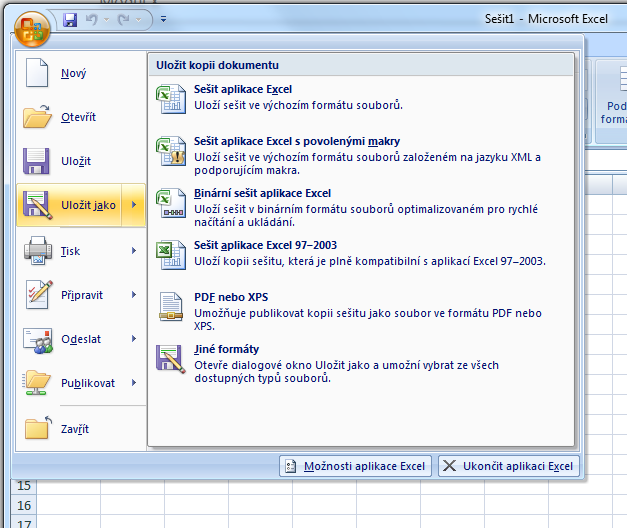Click Jiné formáty floppy pencil icon
The height and width of the screenshot is (528, 627).
pos(171,359)
